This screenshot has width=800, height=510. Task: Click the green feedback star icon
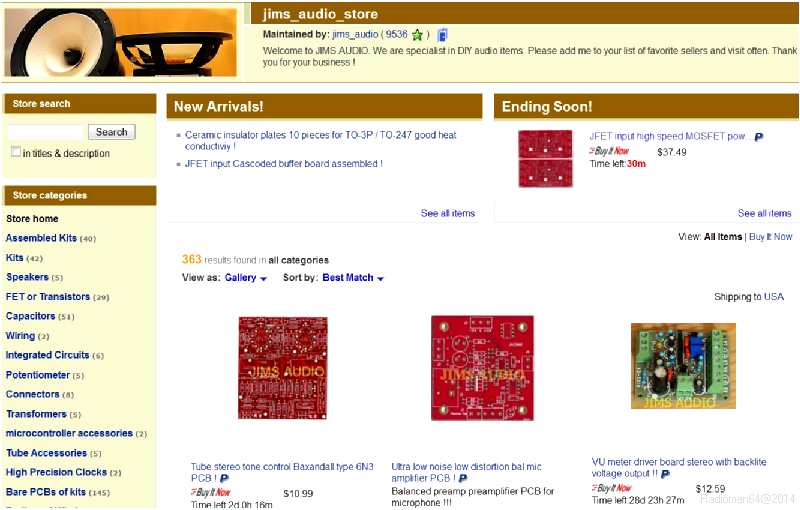pos(417,35)
